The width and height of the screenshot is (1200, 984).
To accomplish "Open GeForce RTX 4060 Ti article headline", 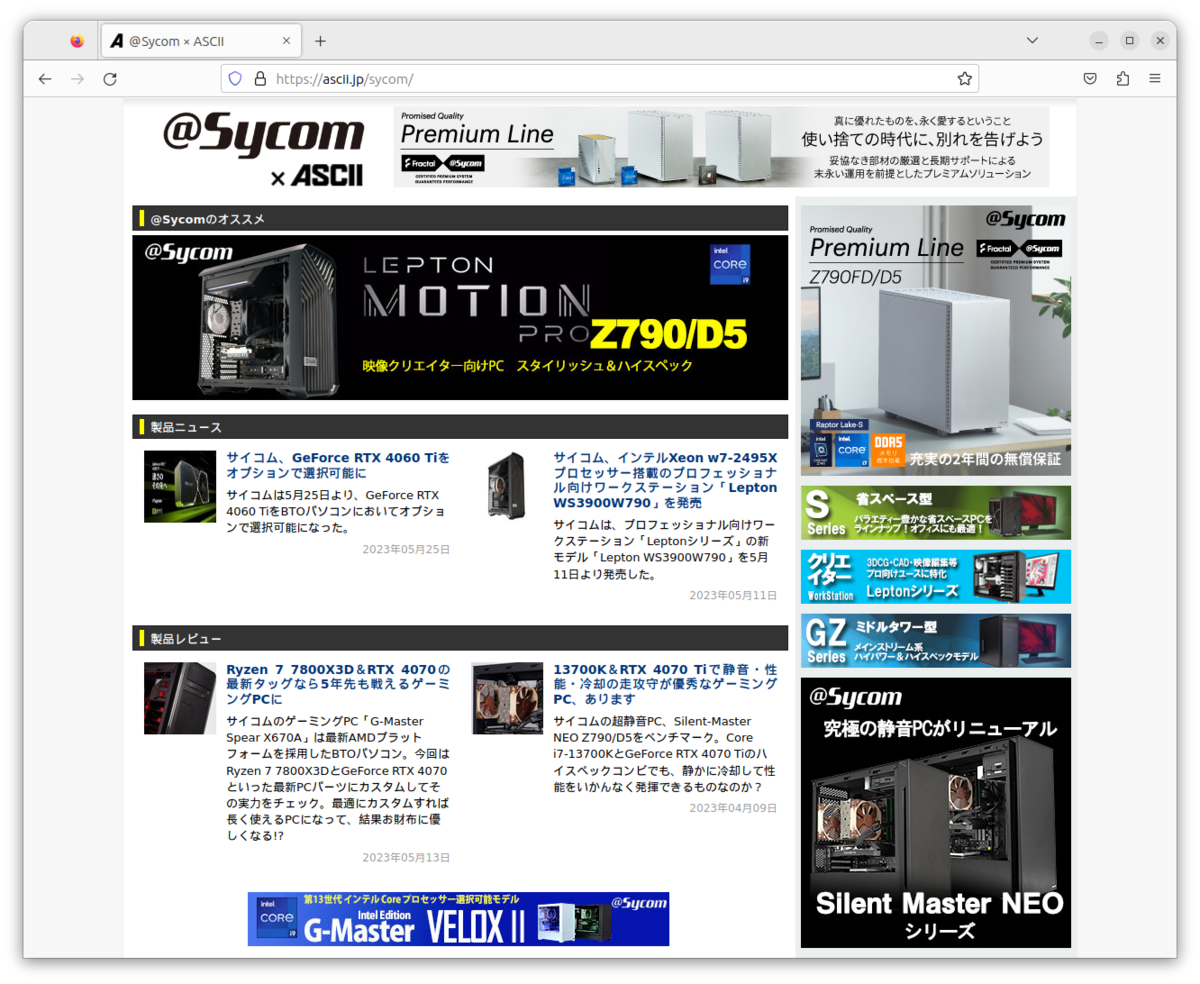I will [338, 465].
